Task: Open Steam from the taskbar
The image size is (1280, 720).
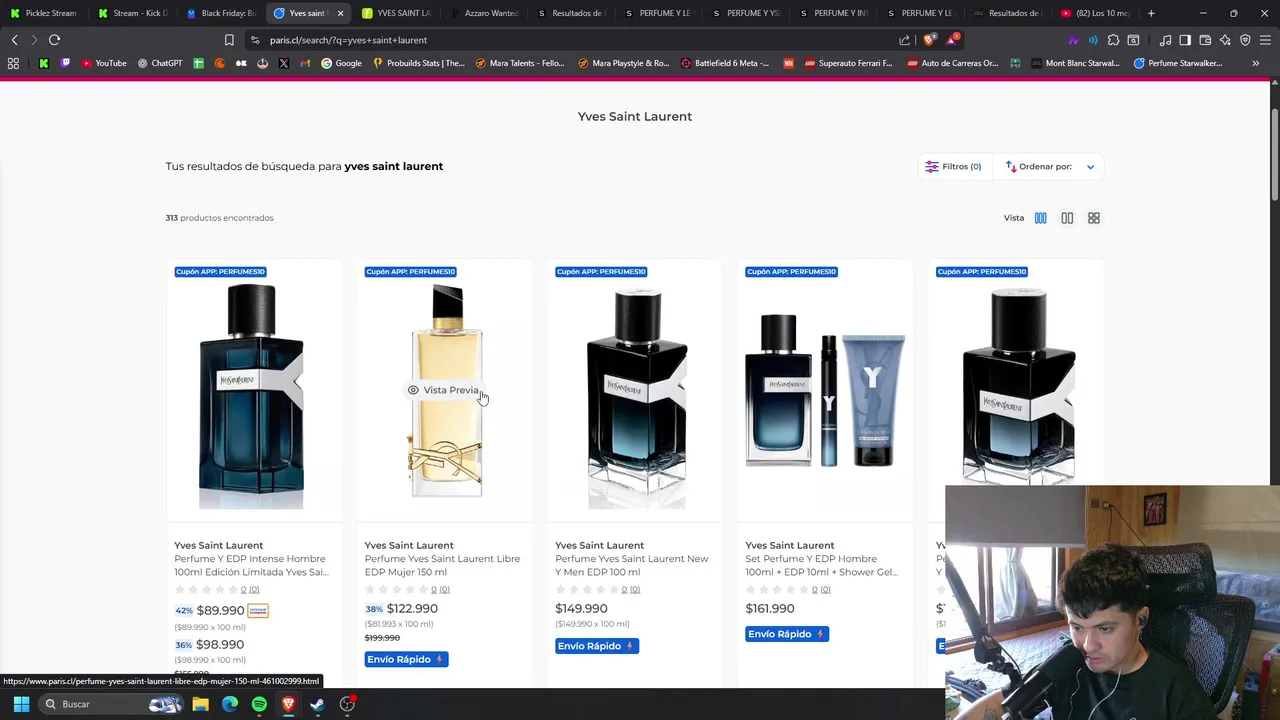Action: click(317, 704)
